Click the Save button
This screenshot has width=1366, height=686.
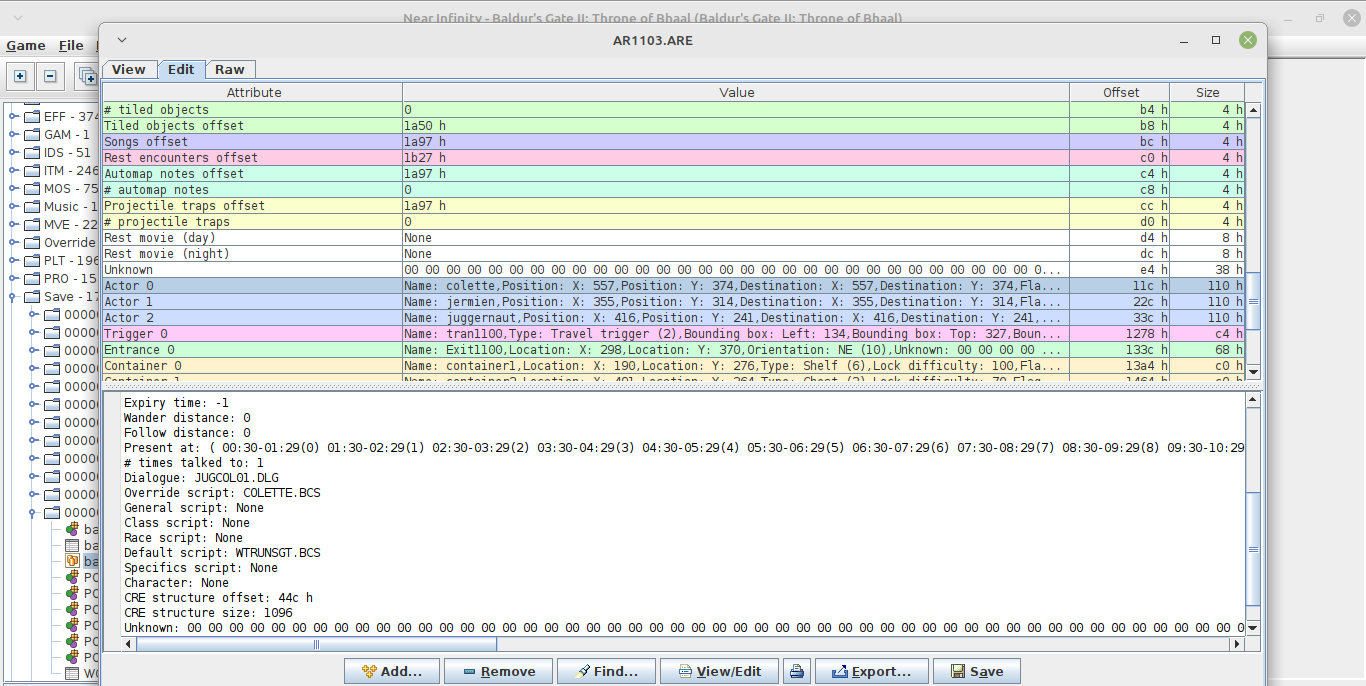tap(976, 671)
